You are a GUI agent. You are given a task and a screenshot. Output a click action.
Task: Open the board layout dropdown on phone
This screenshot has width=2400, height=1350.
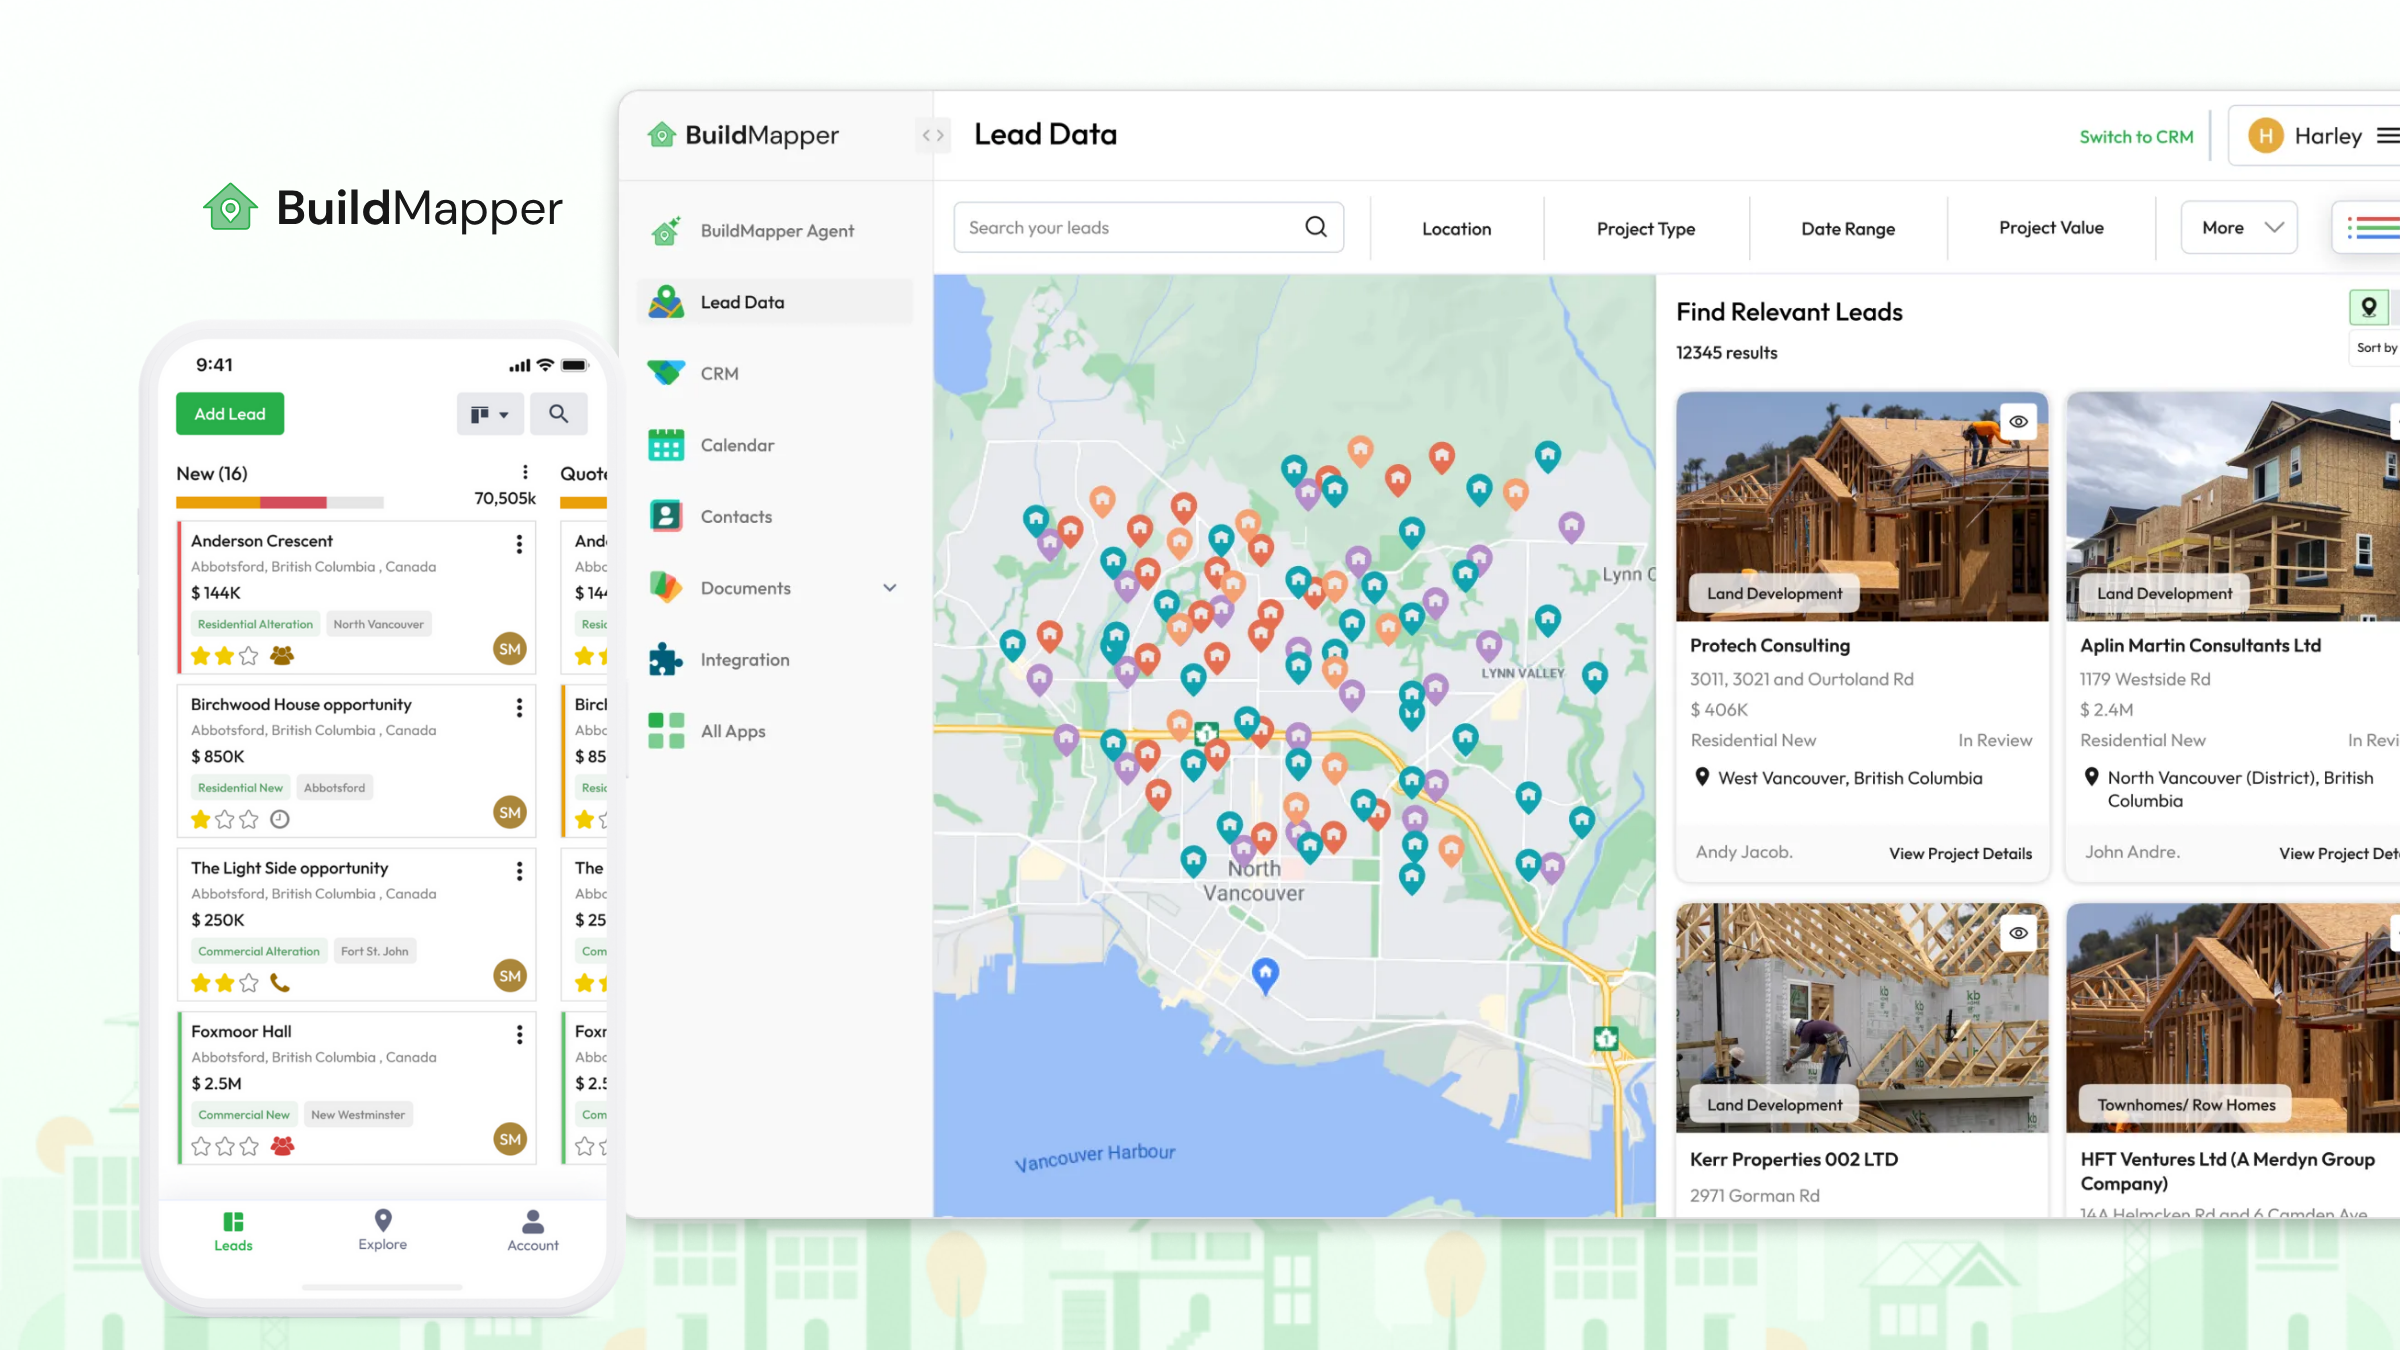point(490,414)
